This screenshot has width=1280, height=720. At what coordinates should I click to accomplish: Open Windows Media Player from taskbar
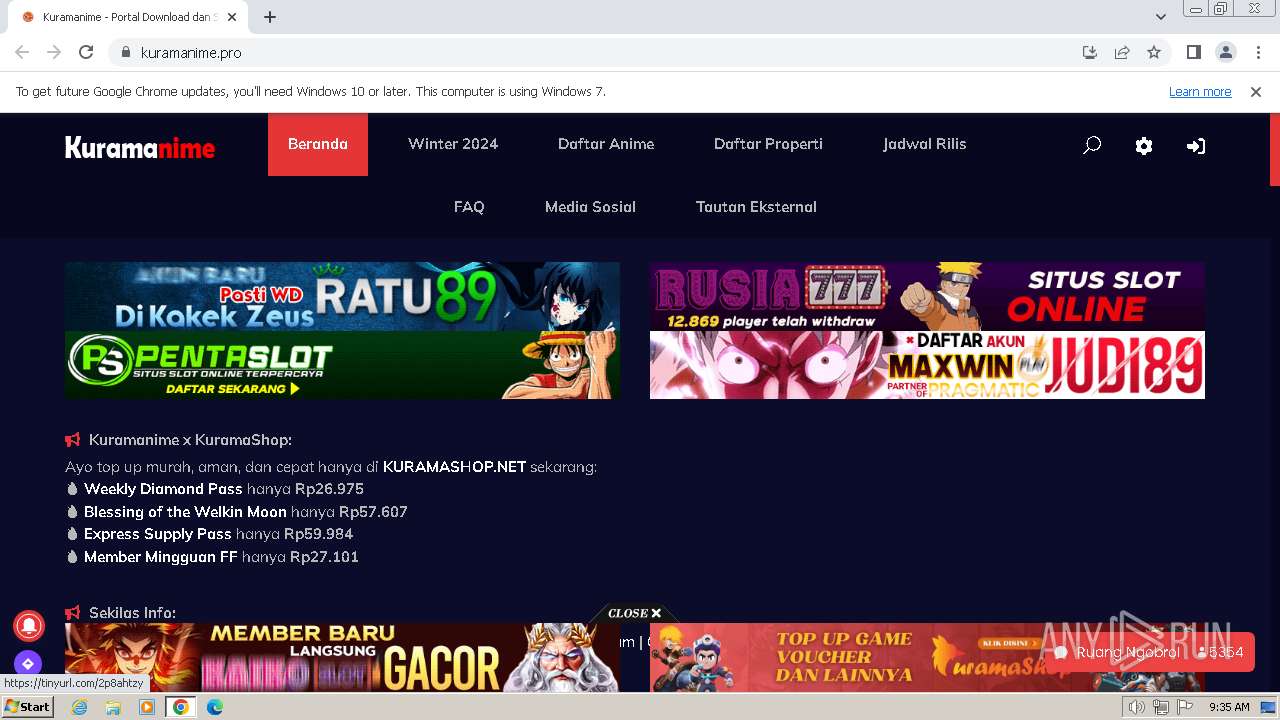[x=147, y=707]
